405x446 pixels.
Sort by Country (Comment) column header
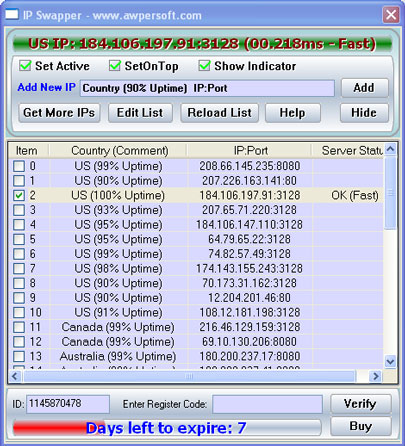coord(119,151)
